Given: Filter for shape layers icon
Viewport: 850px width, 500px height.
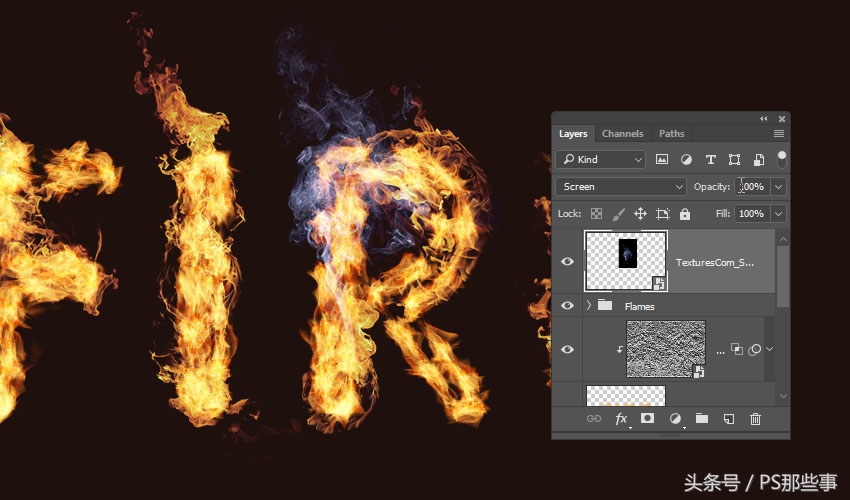Looking at the screenshot, I should [735, 159].
